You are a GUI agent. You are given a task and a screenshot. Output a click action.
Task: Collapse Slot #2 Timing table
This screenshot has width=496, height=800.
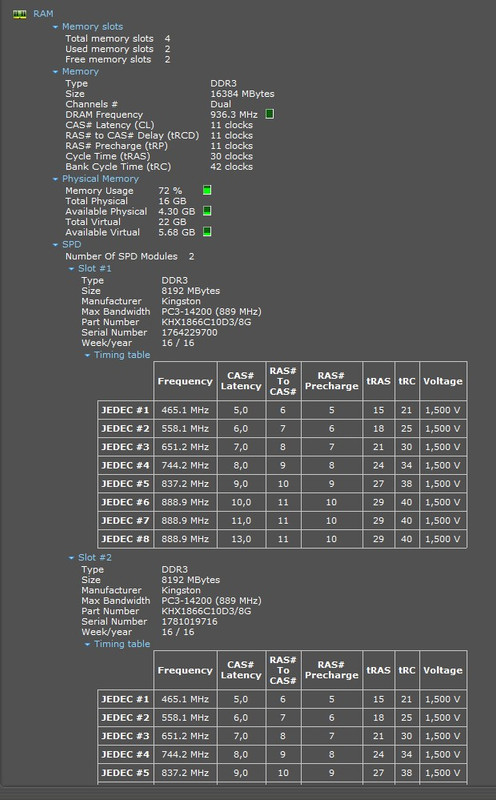tap(87, 644)
